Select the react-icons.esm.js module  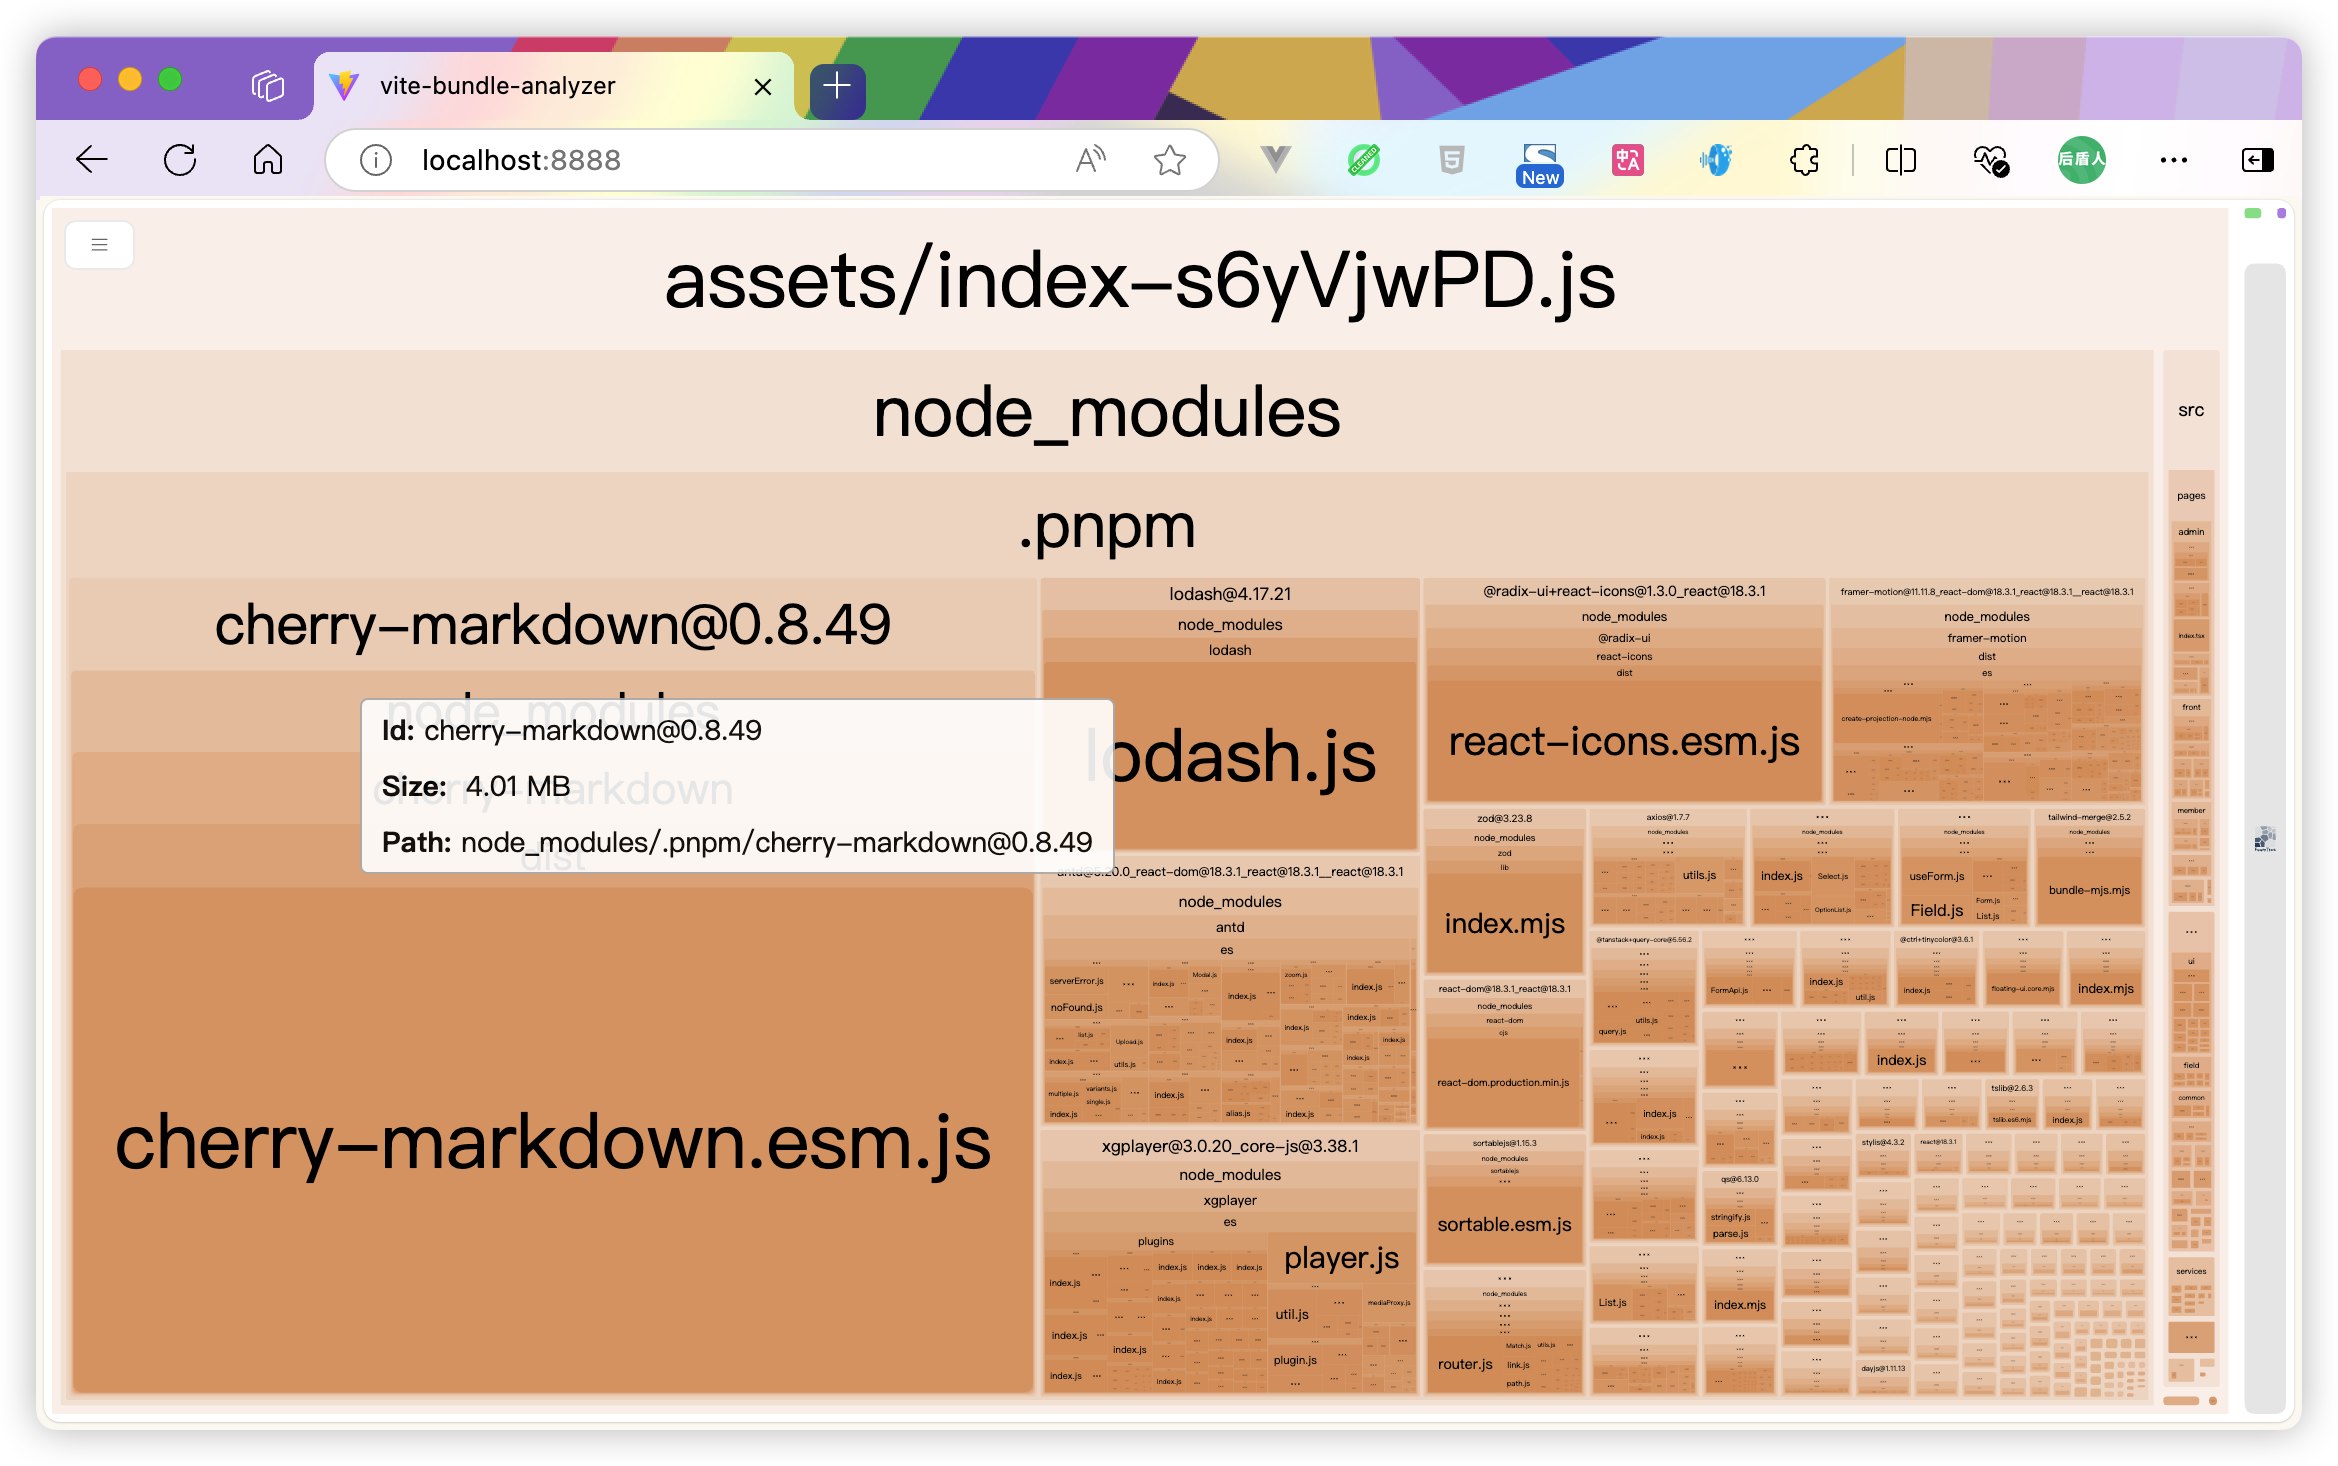(1624, 742)
